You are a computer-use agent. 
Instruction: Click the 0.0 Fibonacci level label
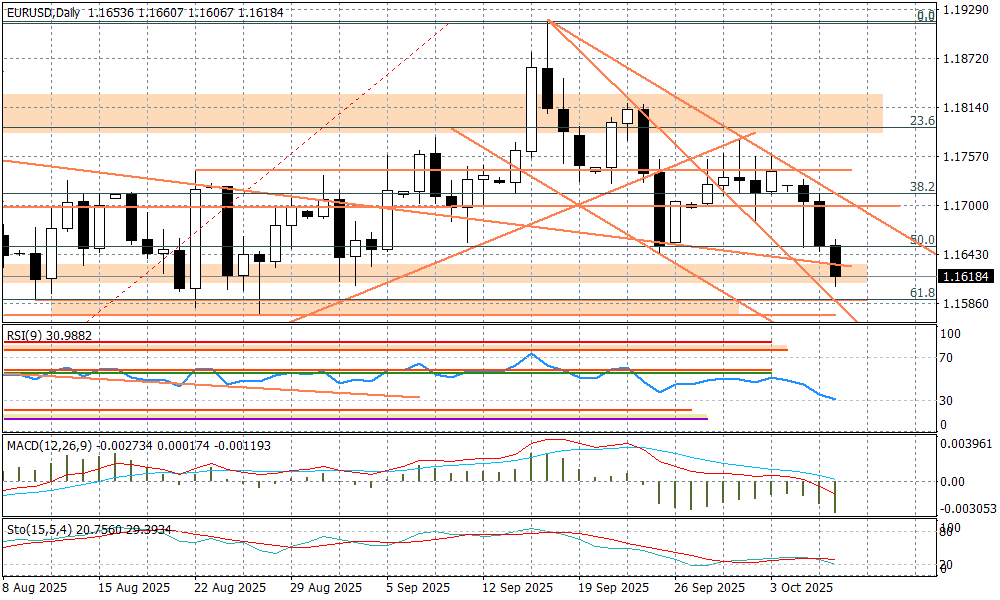(x=926, y=16)
